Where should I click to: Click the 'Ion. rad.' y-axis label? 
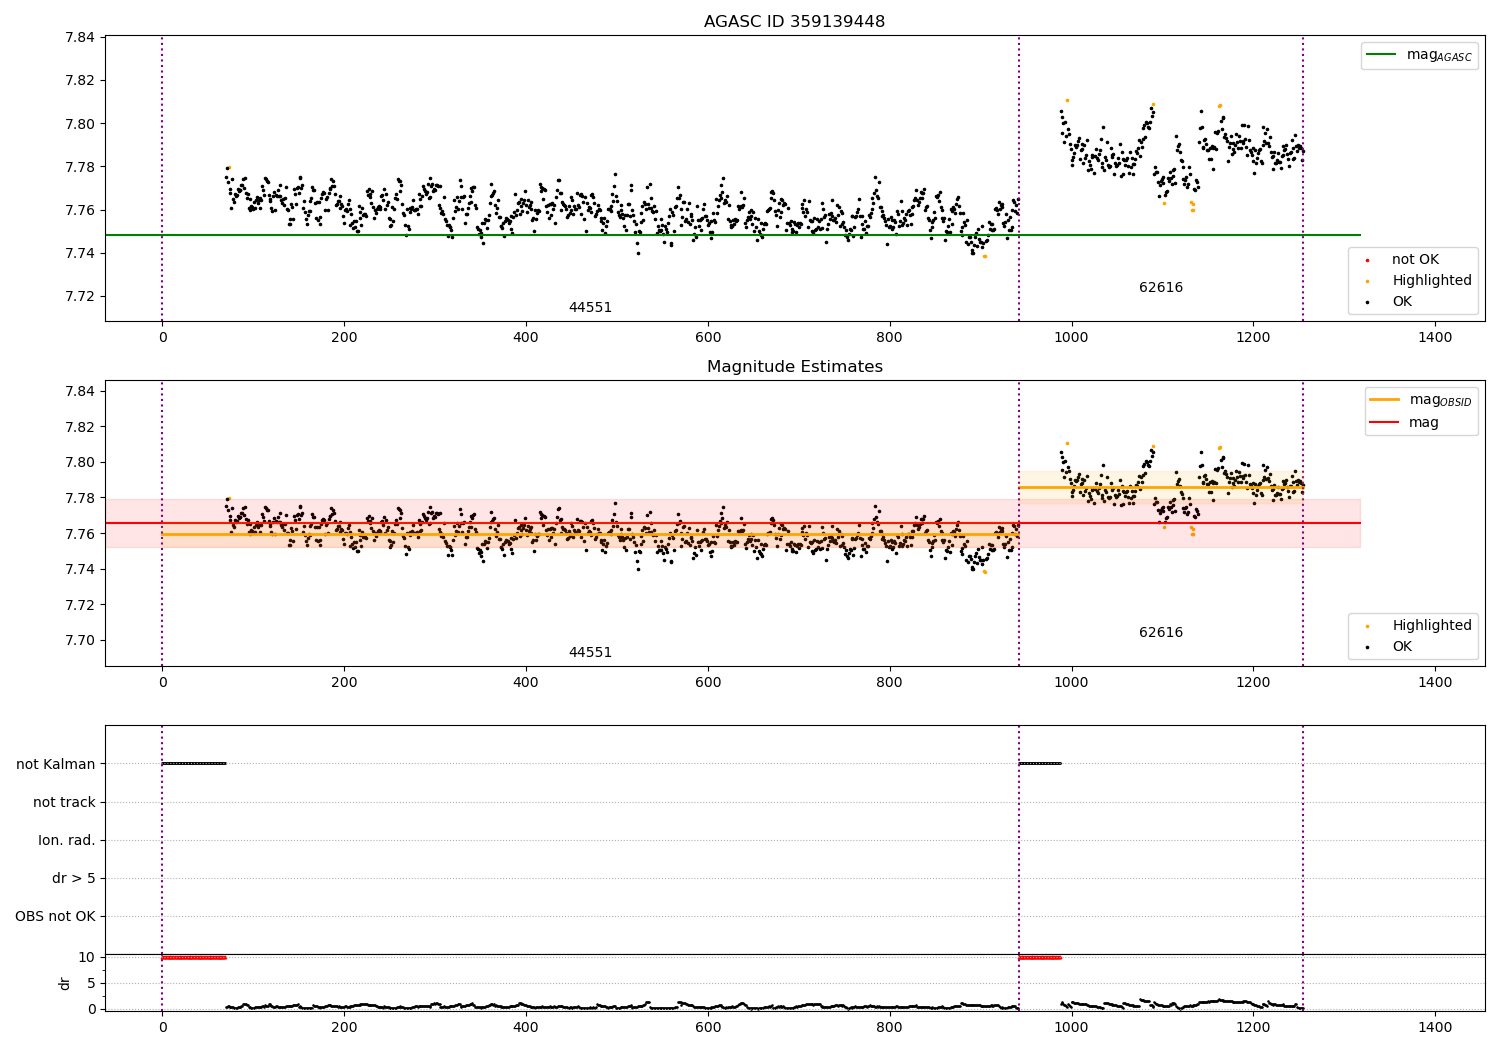pos(67,840)
